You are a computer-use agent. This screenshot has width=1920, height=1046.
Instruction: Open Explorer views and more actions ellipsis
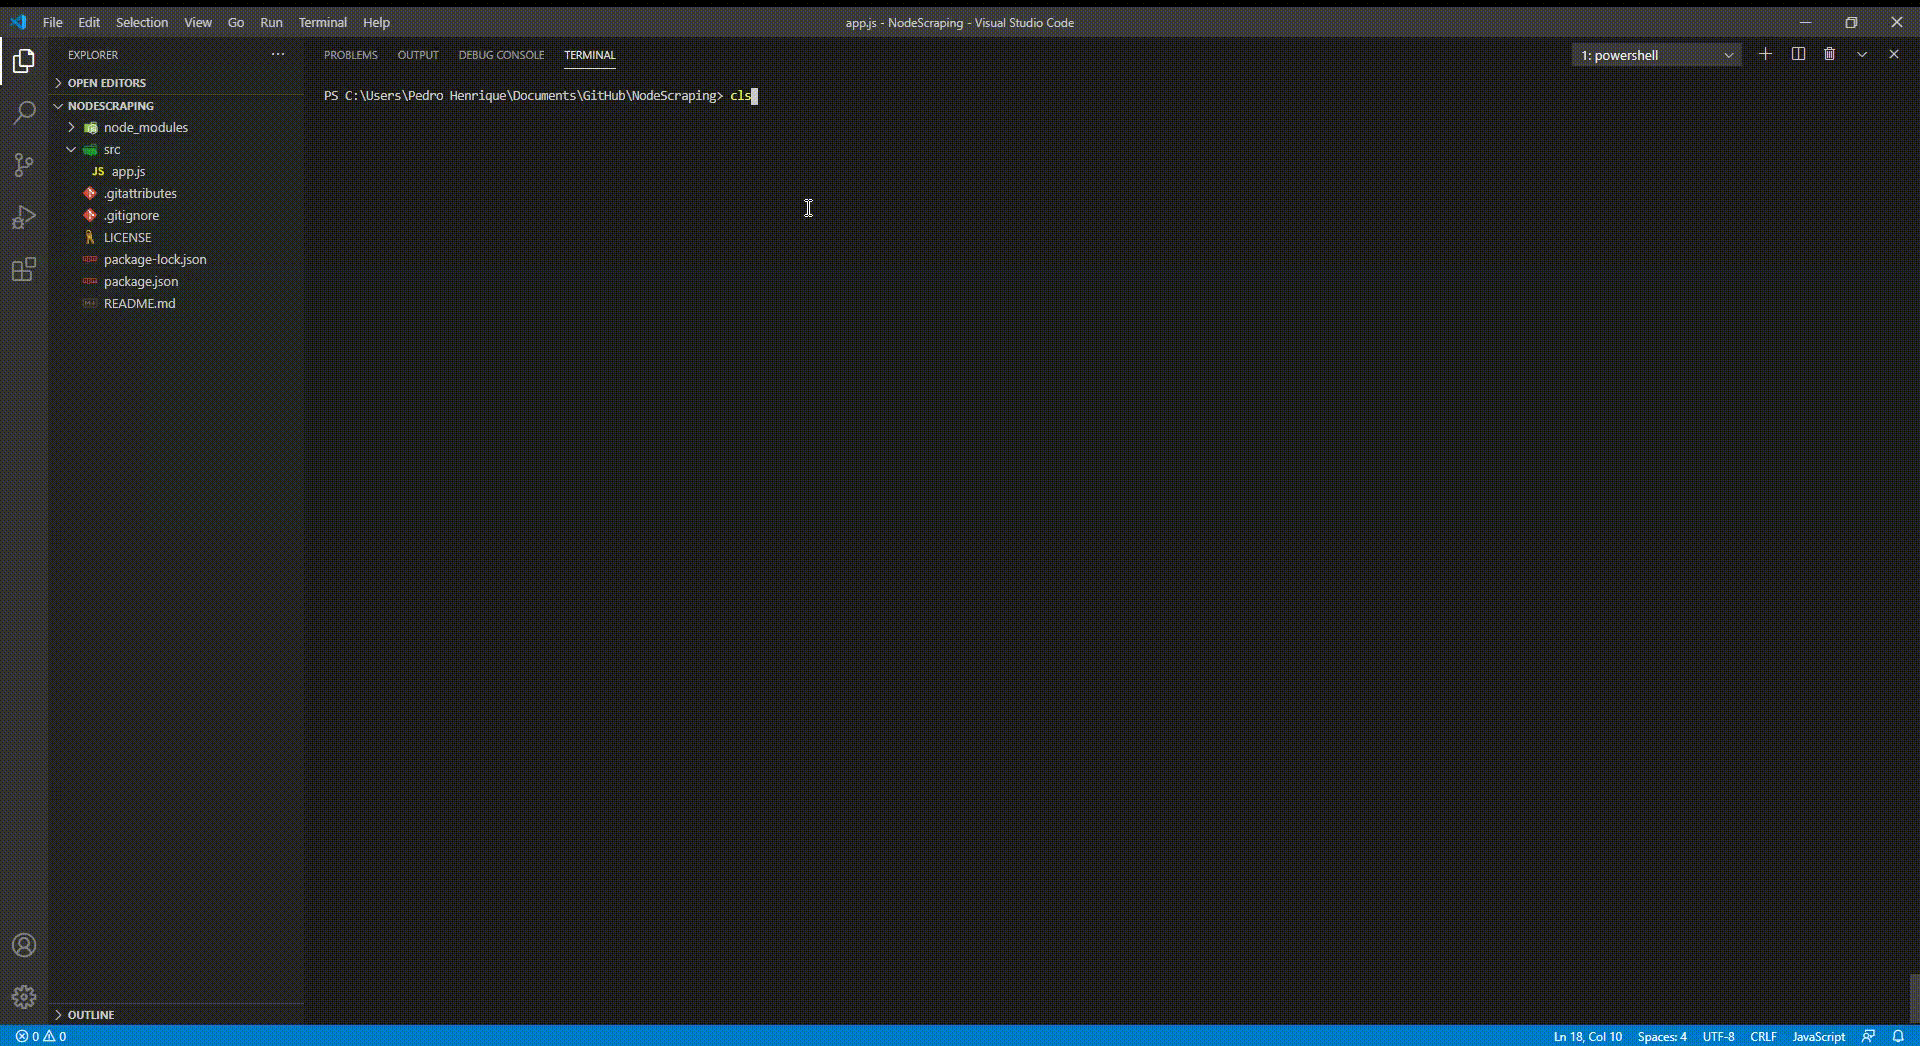278,54
